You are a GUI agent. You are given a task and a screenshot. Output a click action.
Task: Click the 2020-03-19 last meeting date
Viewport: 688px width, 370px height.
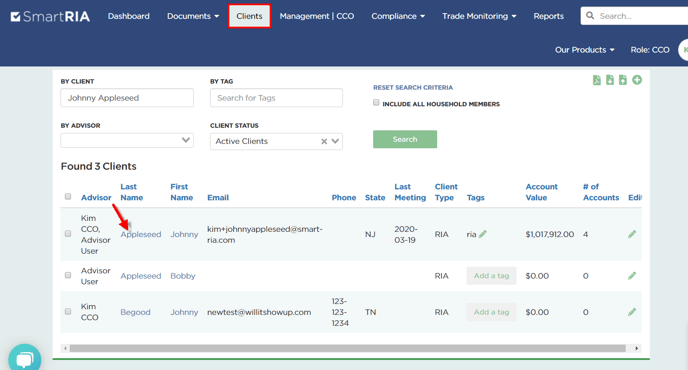(405, 234)
